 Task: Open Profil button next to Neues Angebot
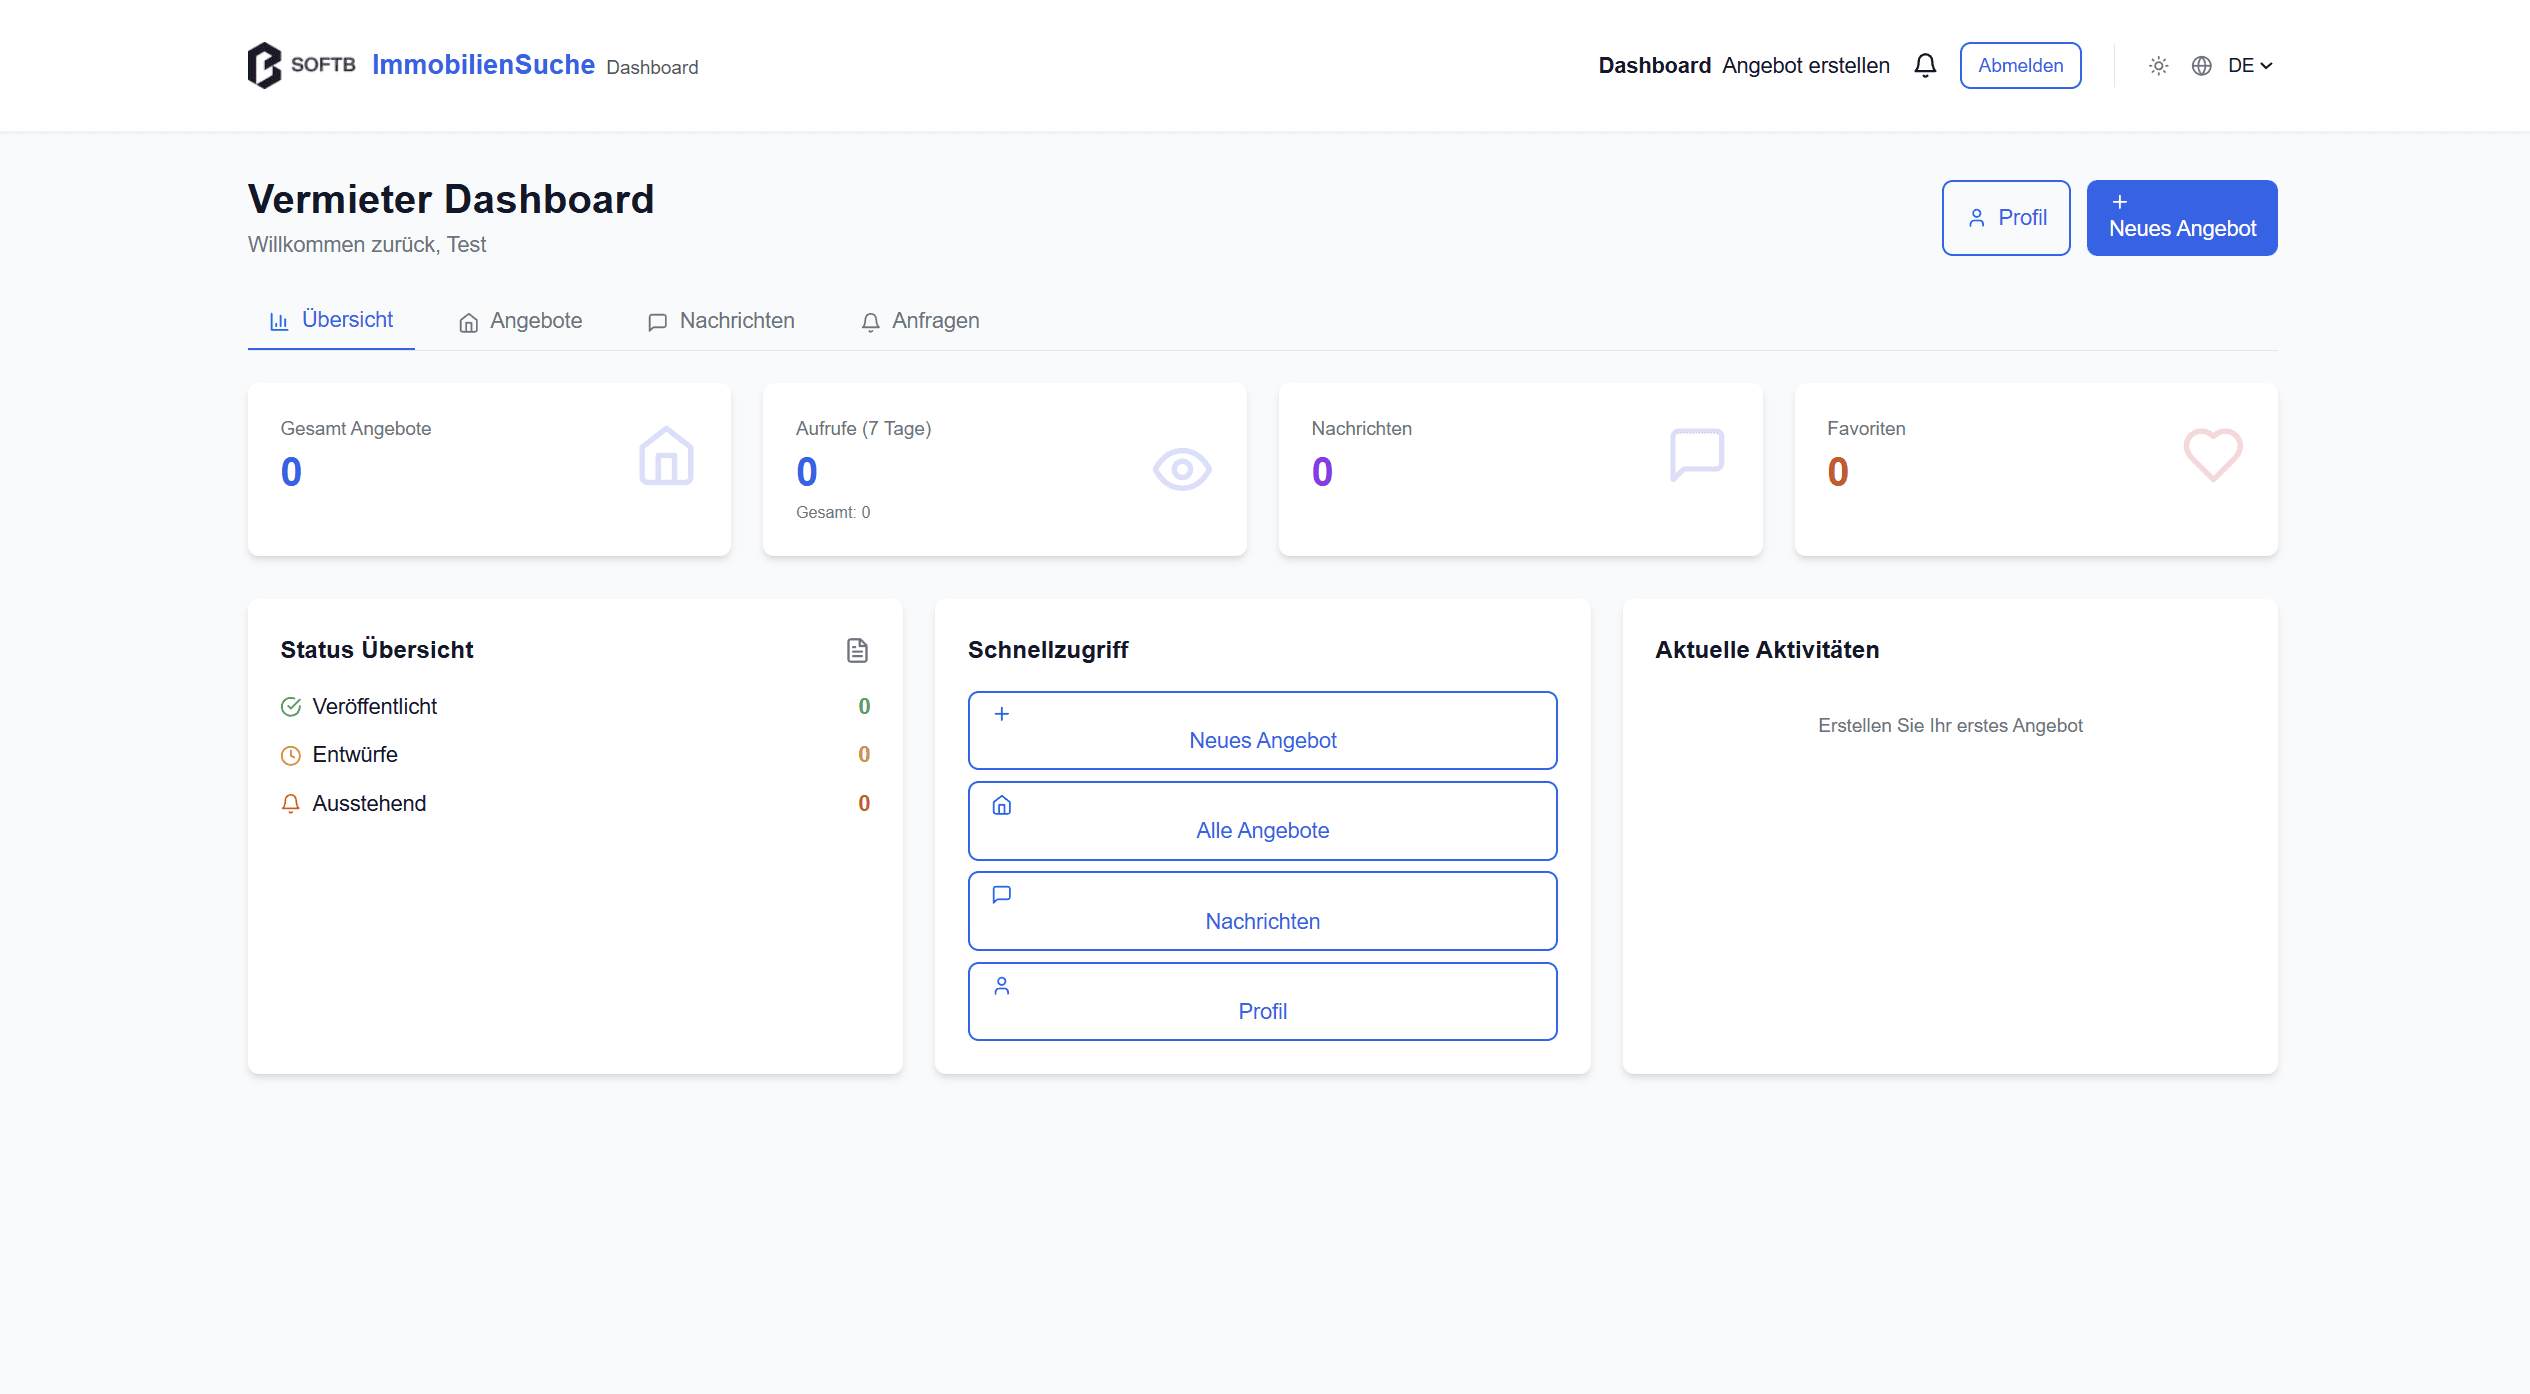coord(2005,218)
